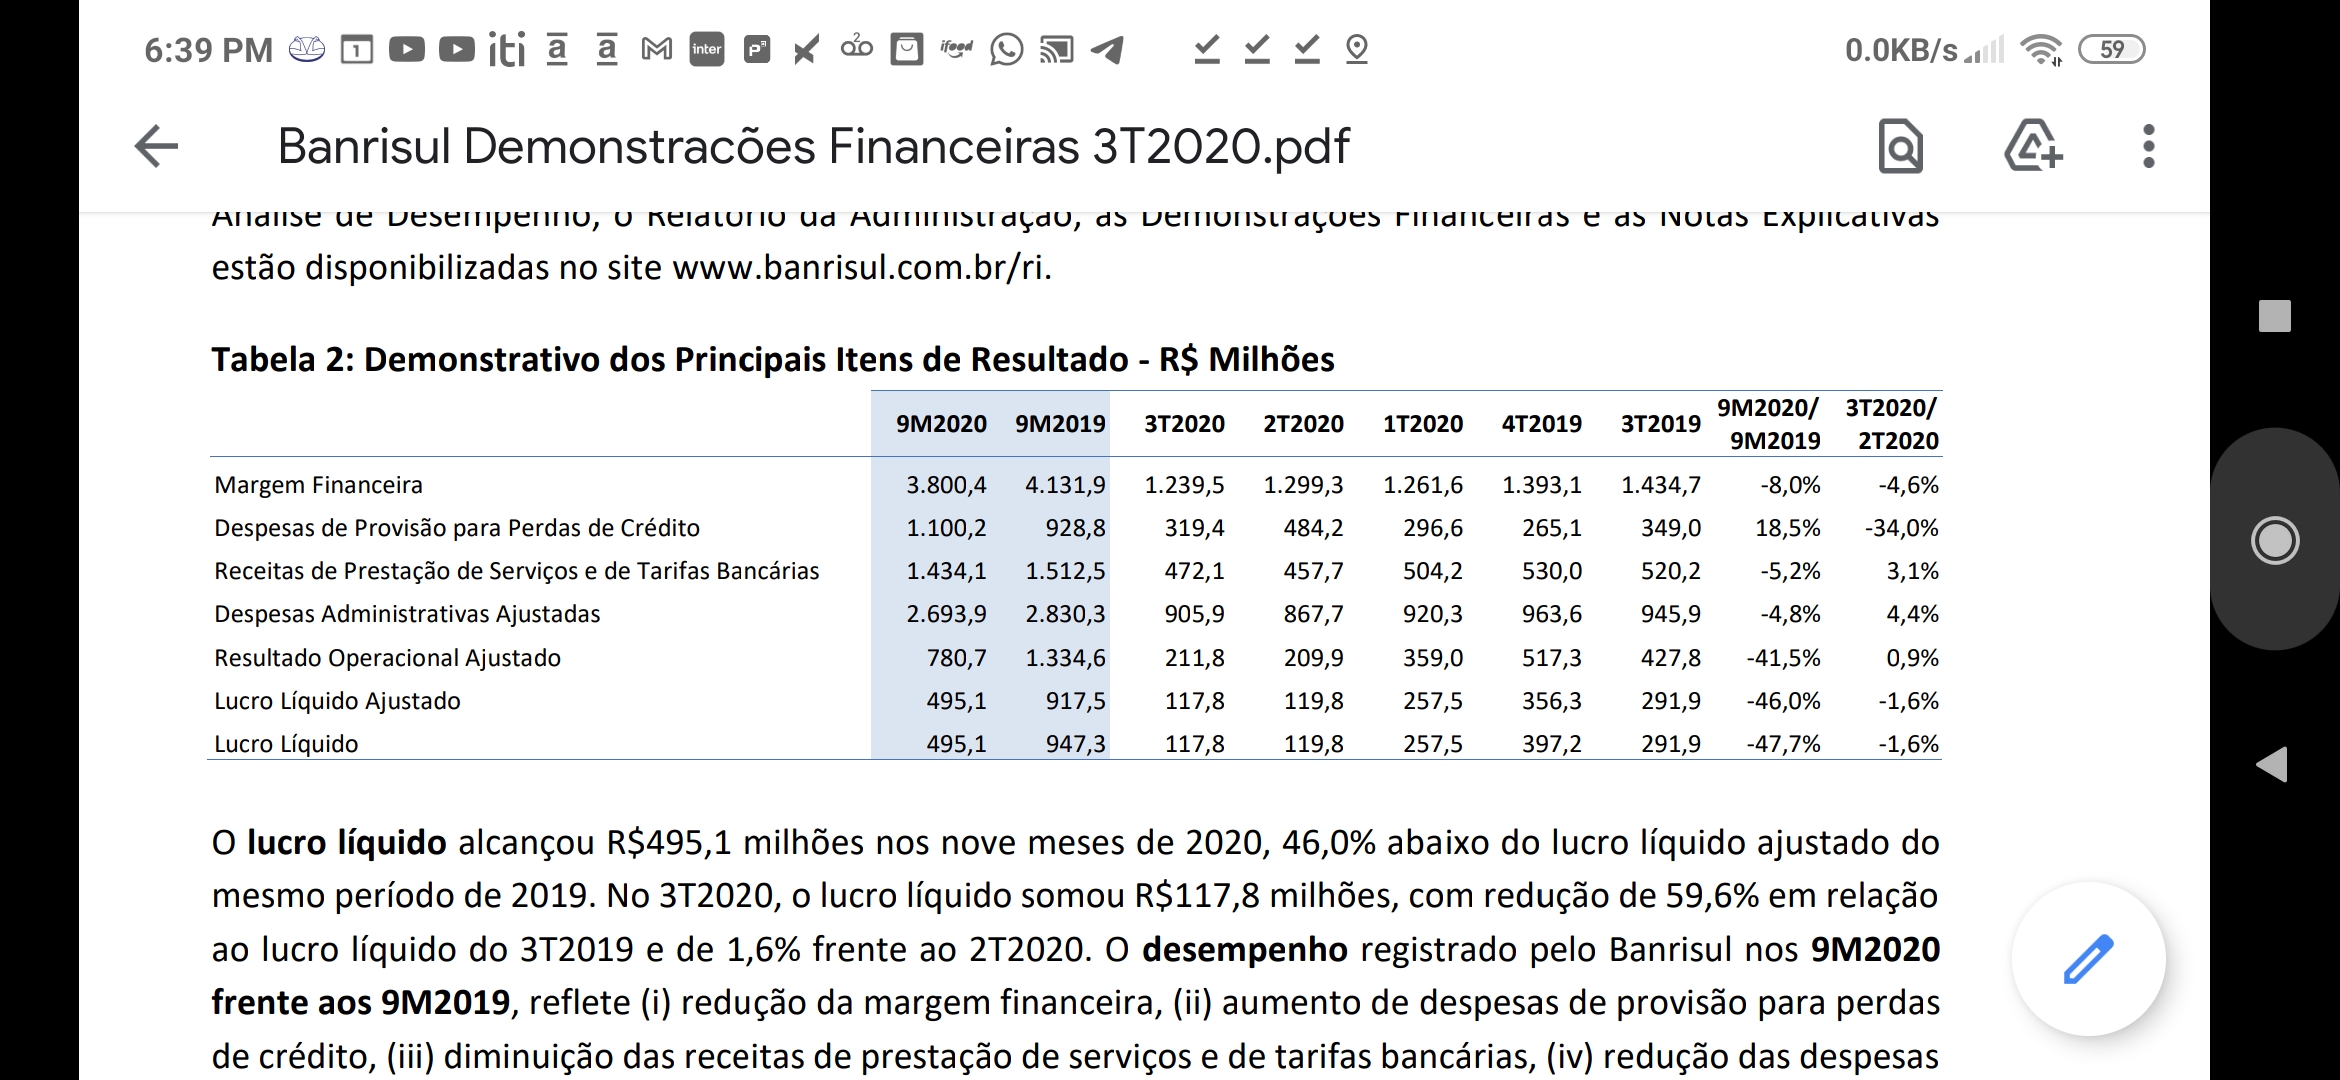2340x1080 pixels.
Task: Tap the 397,2 value in Lucro Líquido row
Action: point(1551,744)
